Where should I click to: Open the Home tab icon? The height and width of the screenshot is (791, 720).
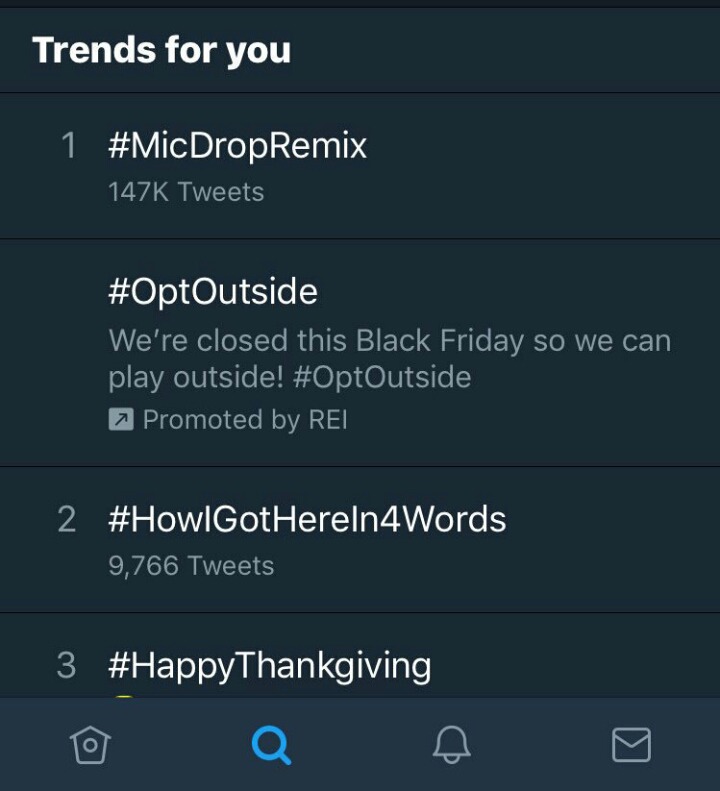[90, 745]
